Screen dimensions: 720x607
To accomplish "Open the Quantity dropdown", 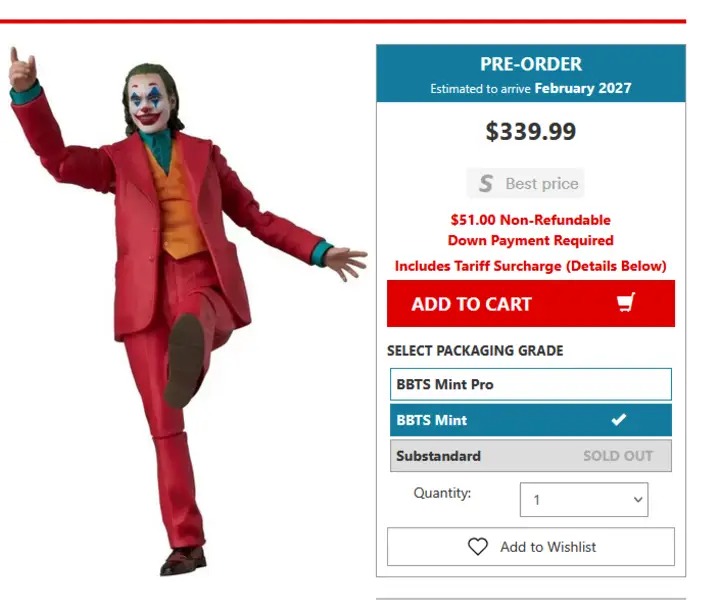I will pyautogui.click(x=584, y=499).
